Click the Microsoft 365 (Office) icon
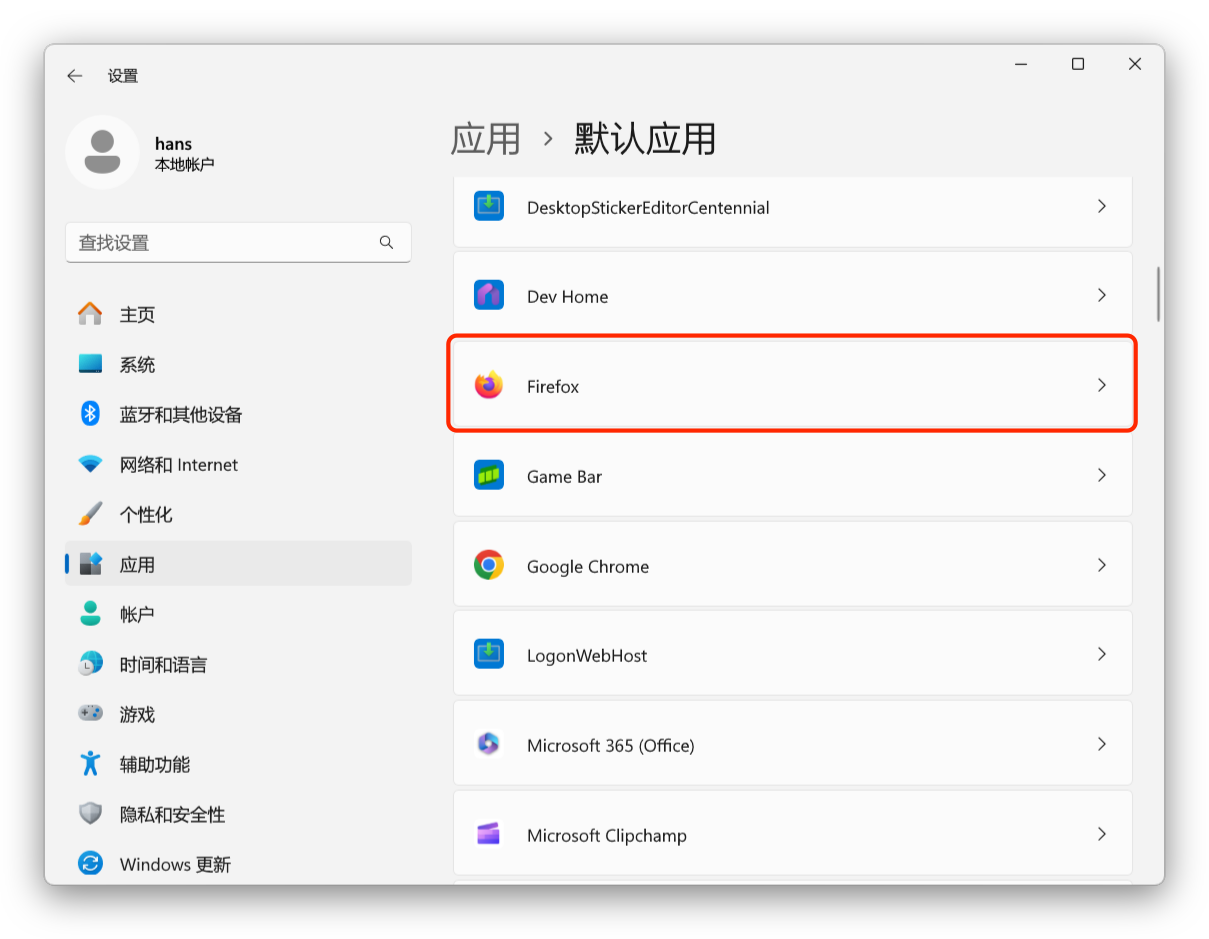The image size is (1209, 939). (489, 744)
